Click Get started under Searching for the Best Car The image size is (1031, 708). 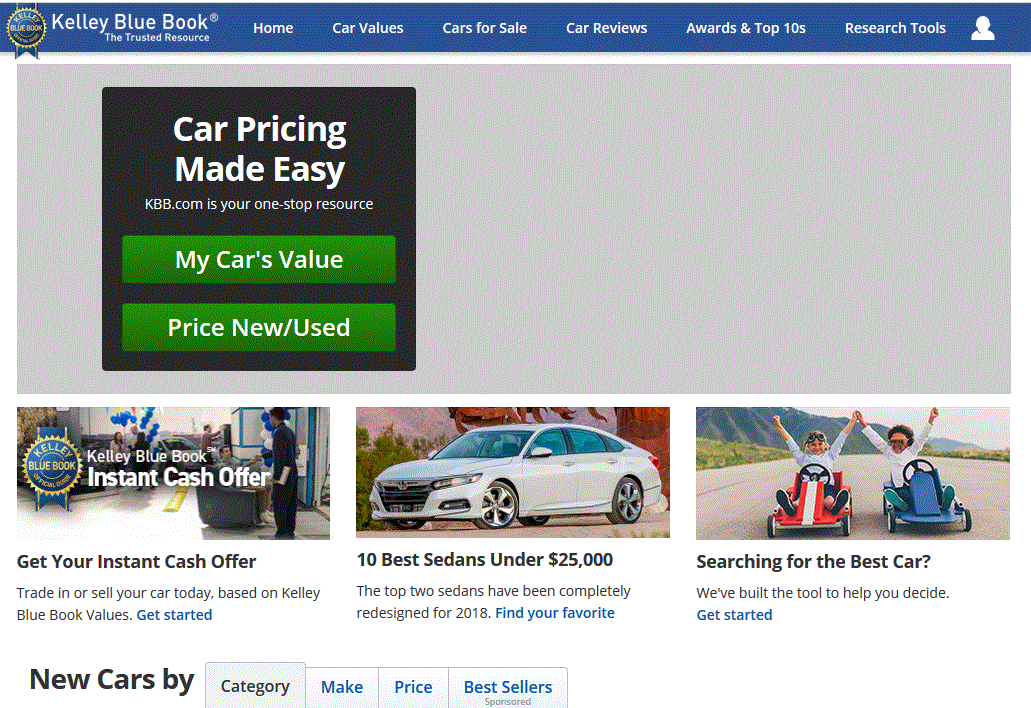click(x=734, y=615)
